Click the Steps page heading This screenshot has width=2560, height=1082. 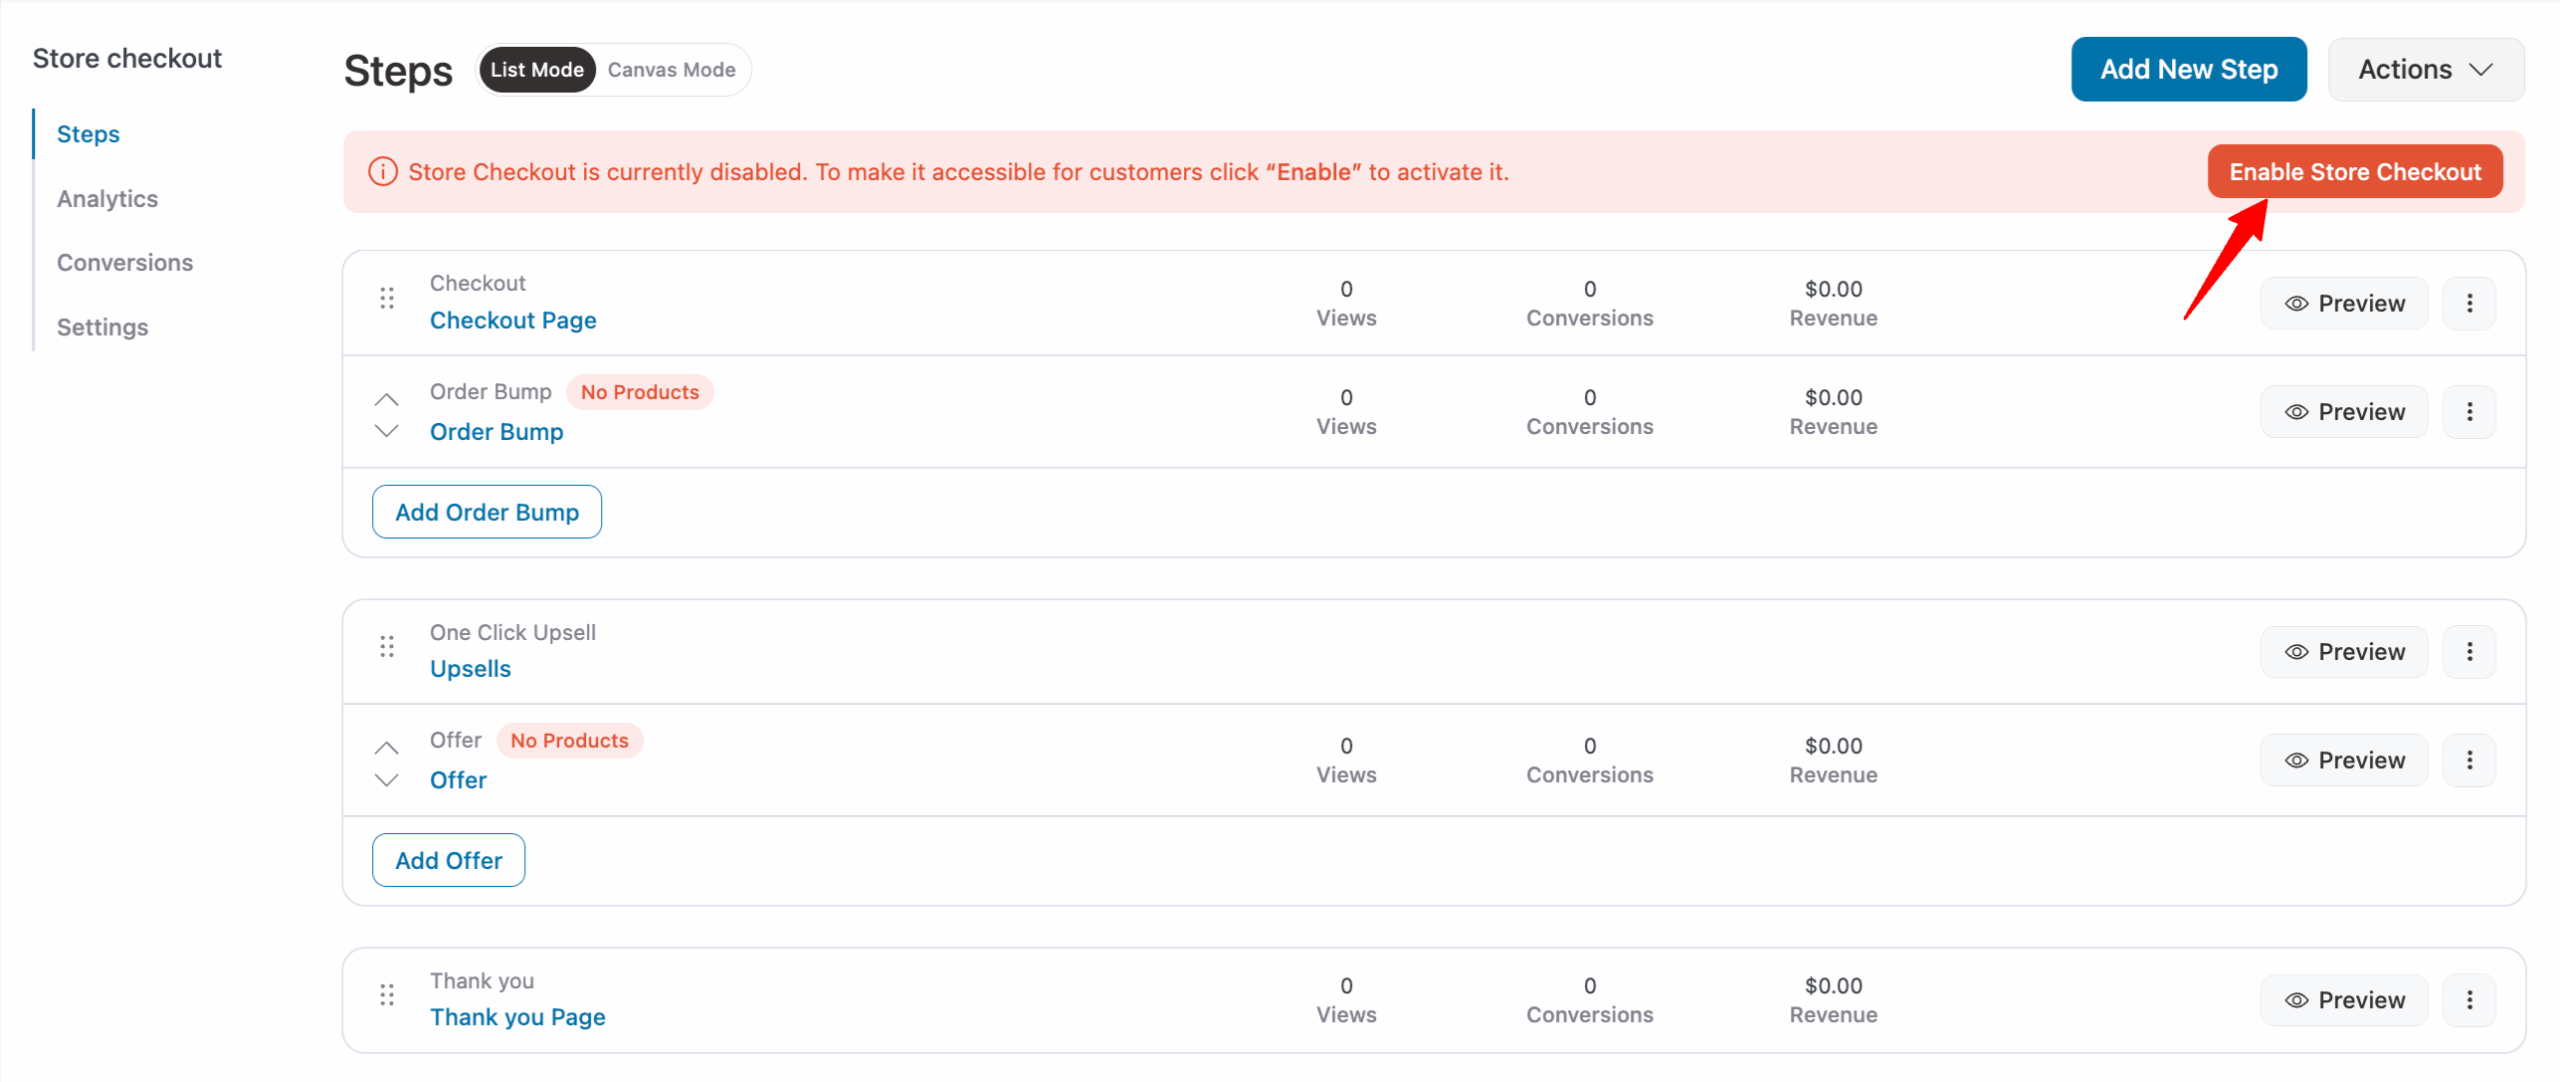click(398, 71)
